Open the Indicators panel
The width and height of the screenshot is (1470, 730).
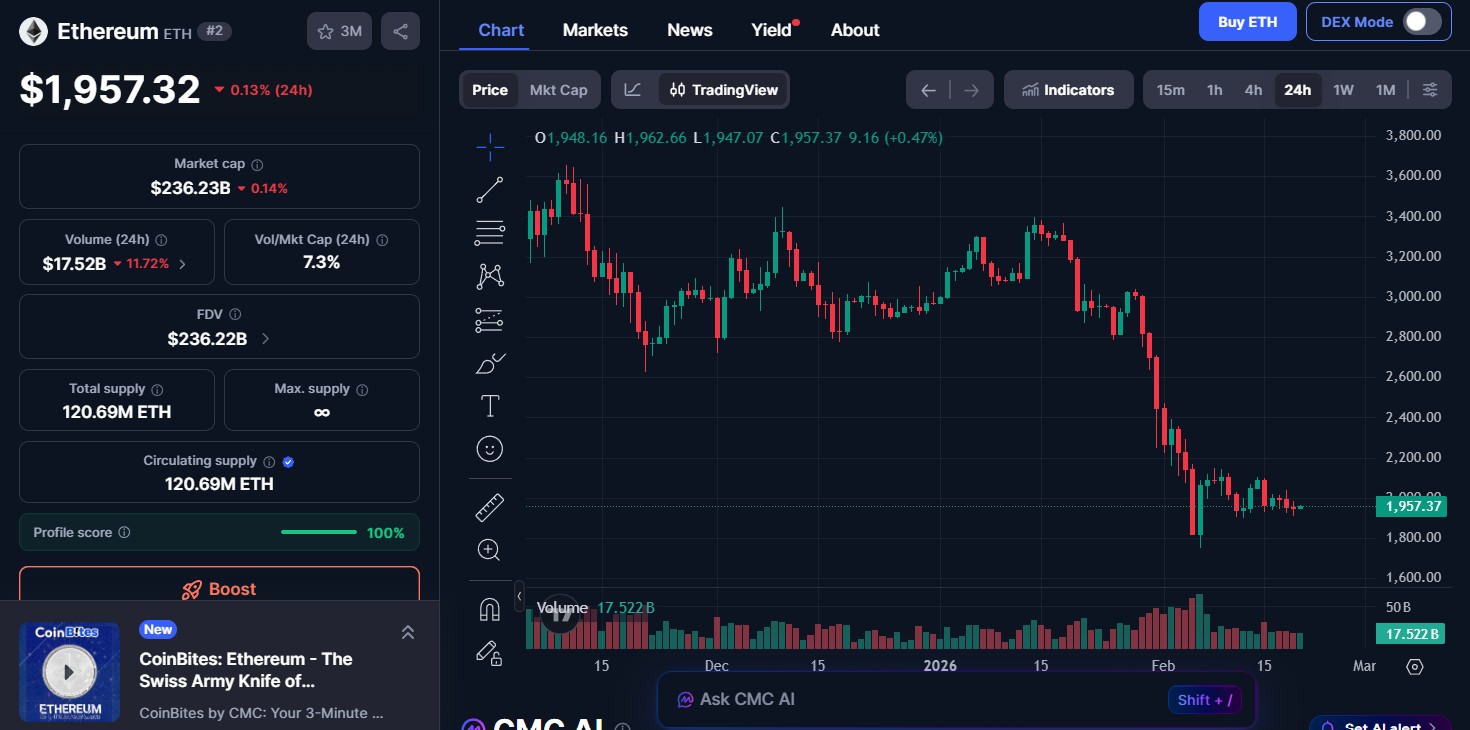tap(1068, 89)
